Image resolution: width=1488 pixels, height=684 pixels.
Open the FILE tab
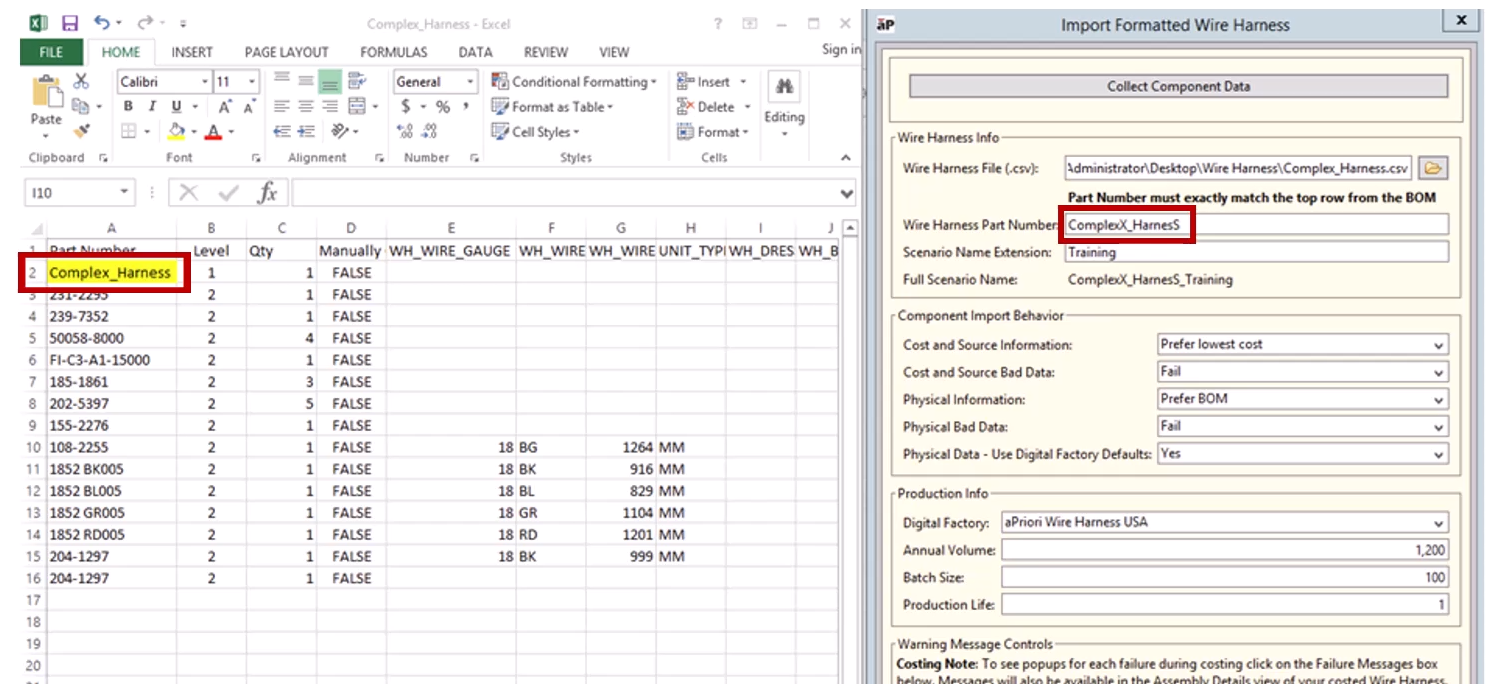(50, 52)
